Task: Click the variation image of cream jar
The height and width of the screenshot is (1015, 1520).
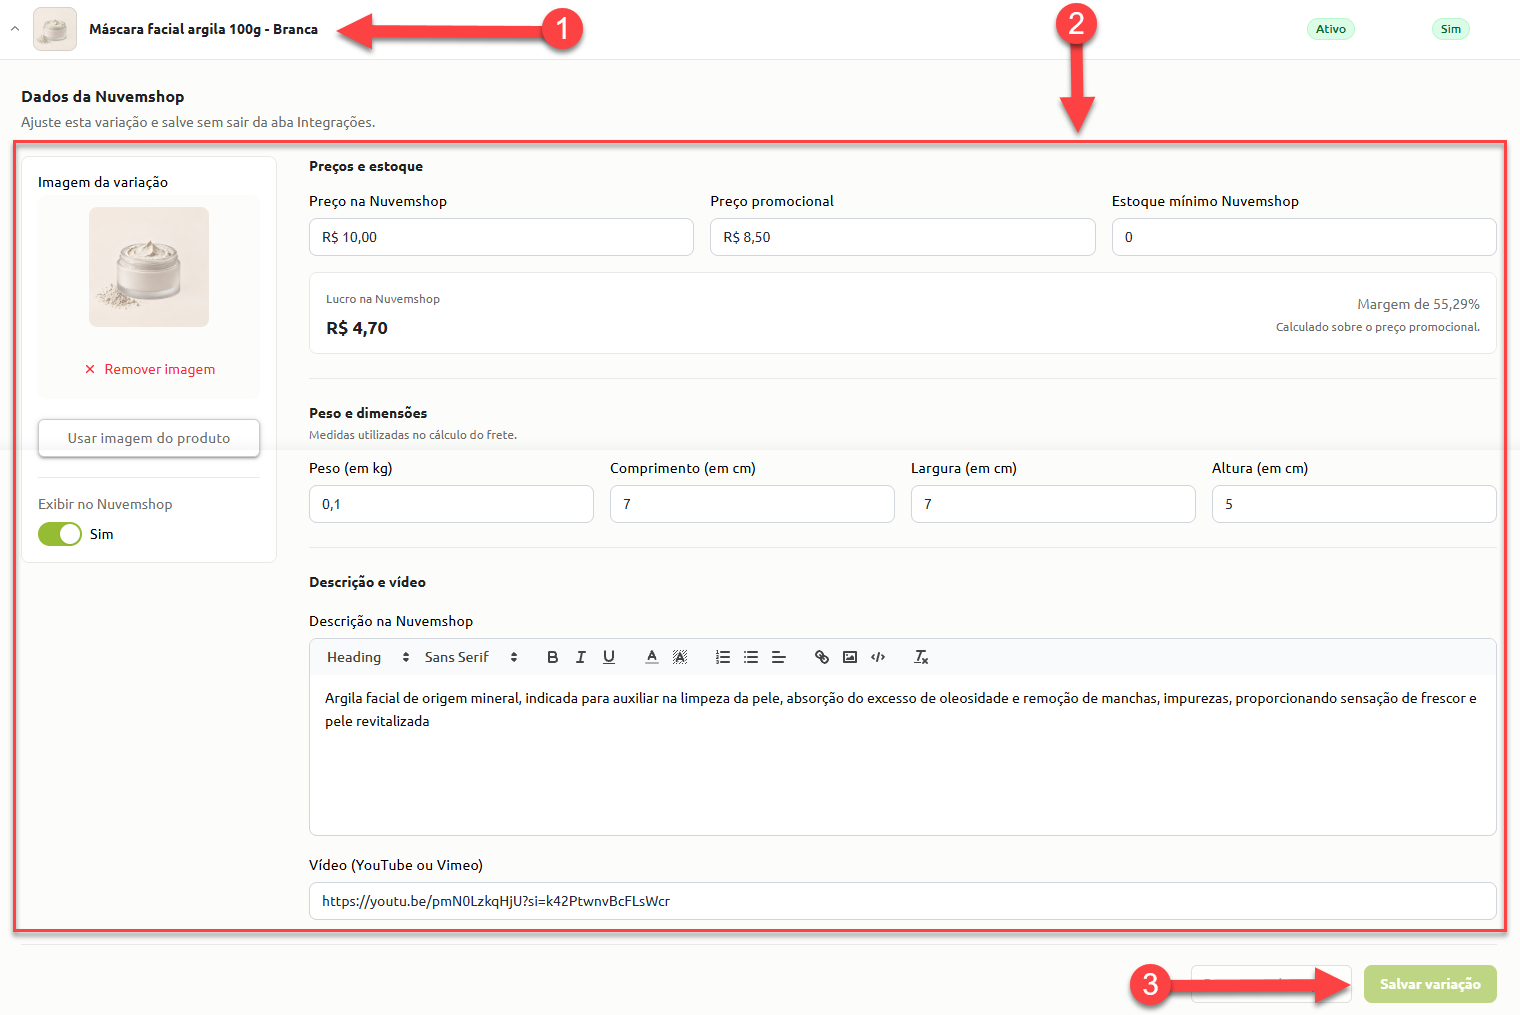Action: click(x=149, y=267)
